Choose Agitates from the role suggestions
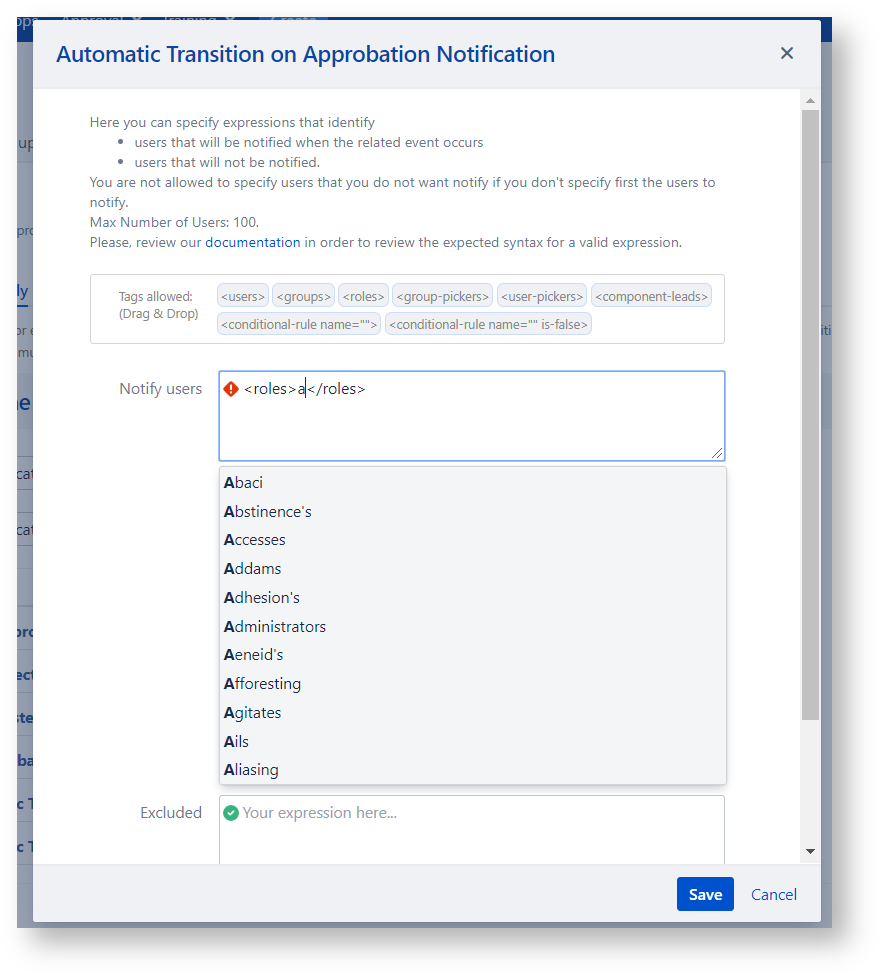This screenshot has width=880, height=976. pyautogui.click(x=253, y=713)
